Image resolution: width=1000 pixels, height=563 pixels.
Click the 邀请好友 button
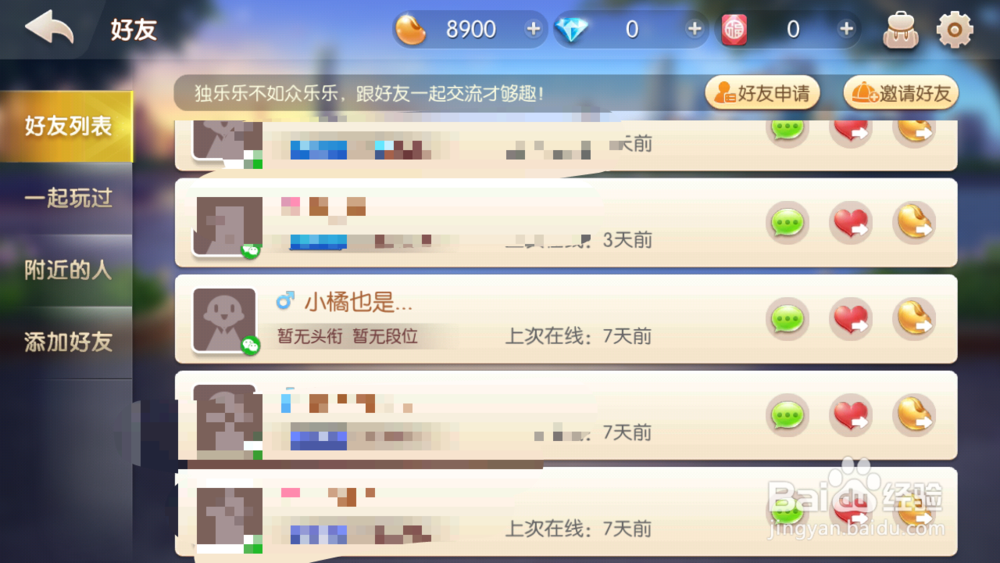tap(901, 93)
